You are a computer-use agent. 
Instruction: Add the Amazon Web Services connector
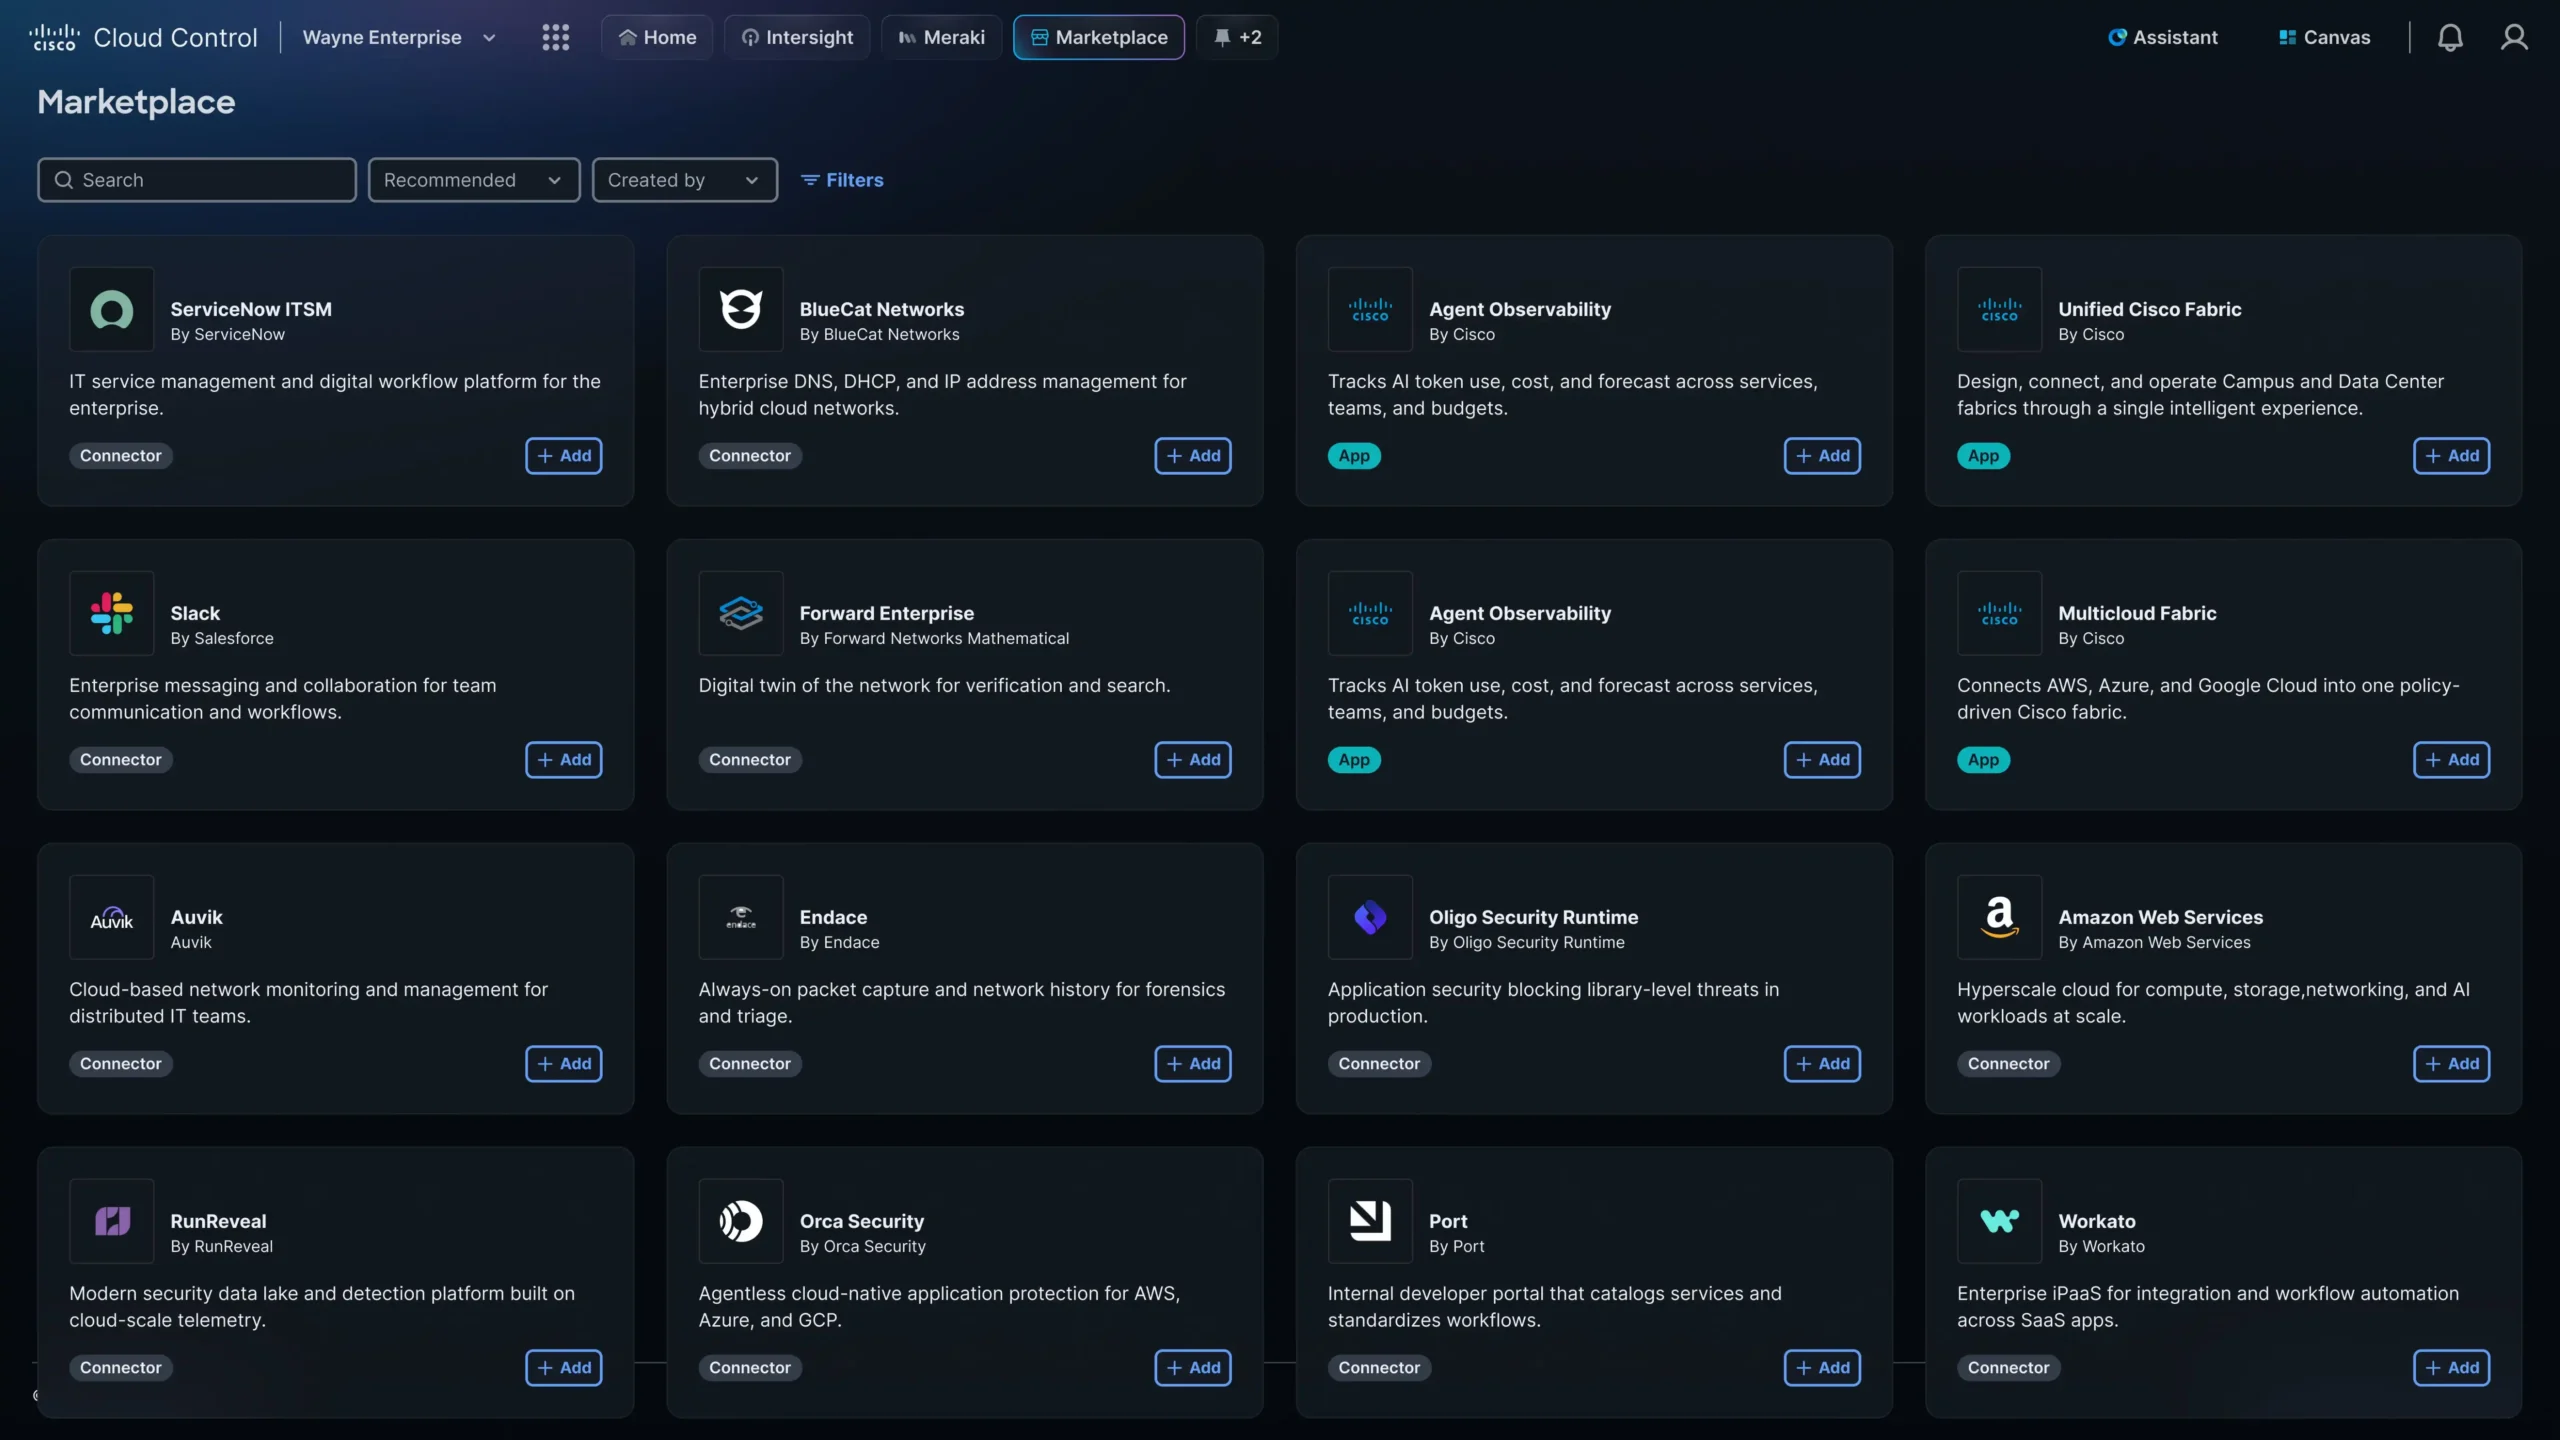pyautogui.click(x=2452, y=1064)
